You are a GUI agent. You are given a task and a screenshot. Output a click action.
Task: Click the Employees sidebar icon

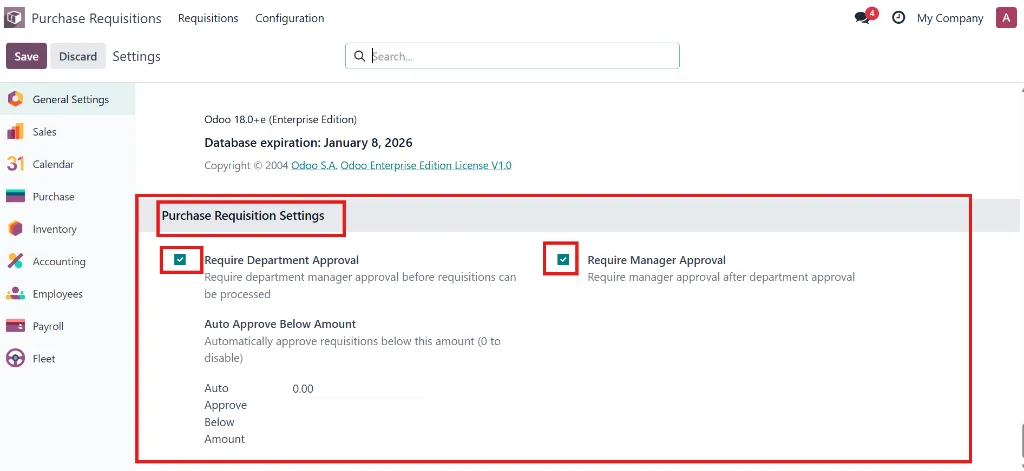coord(15,294)
